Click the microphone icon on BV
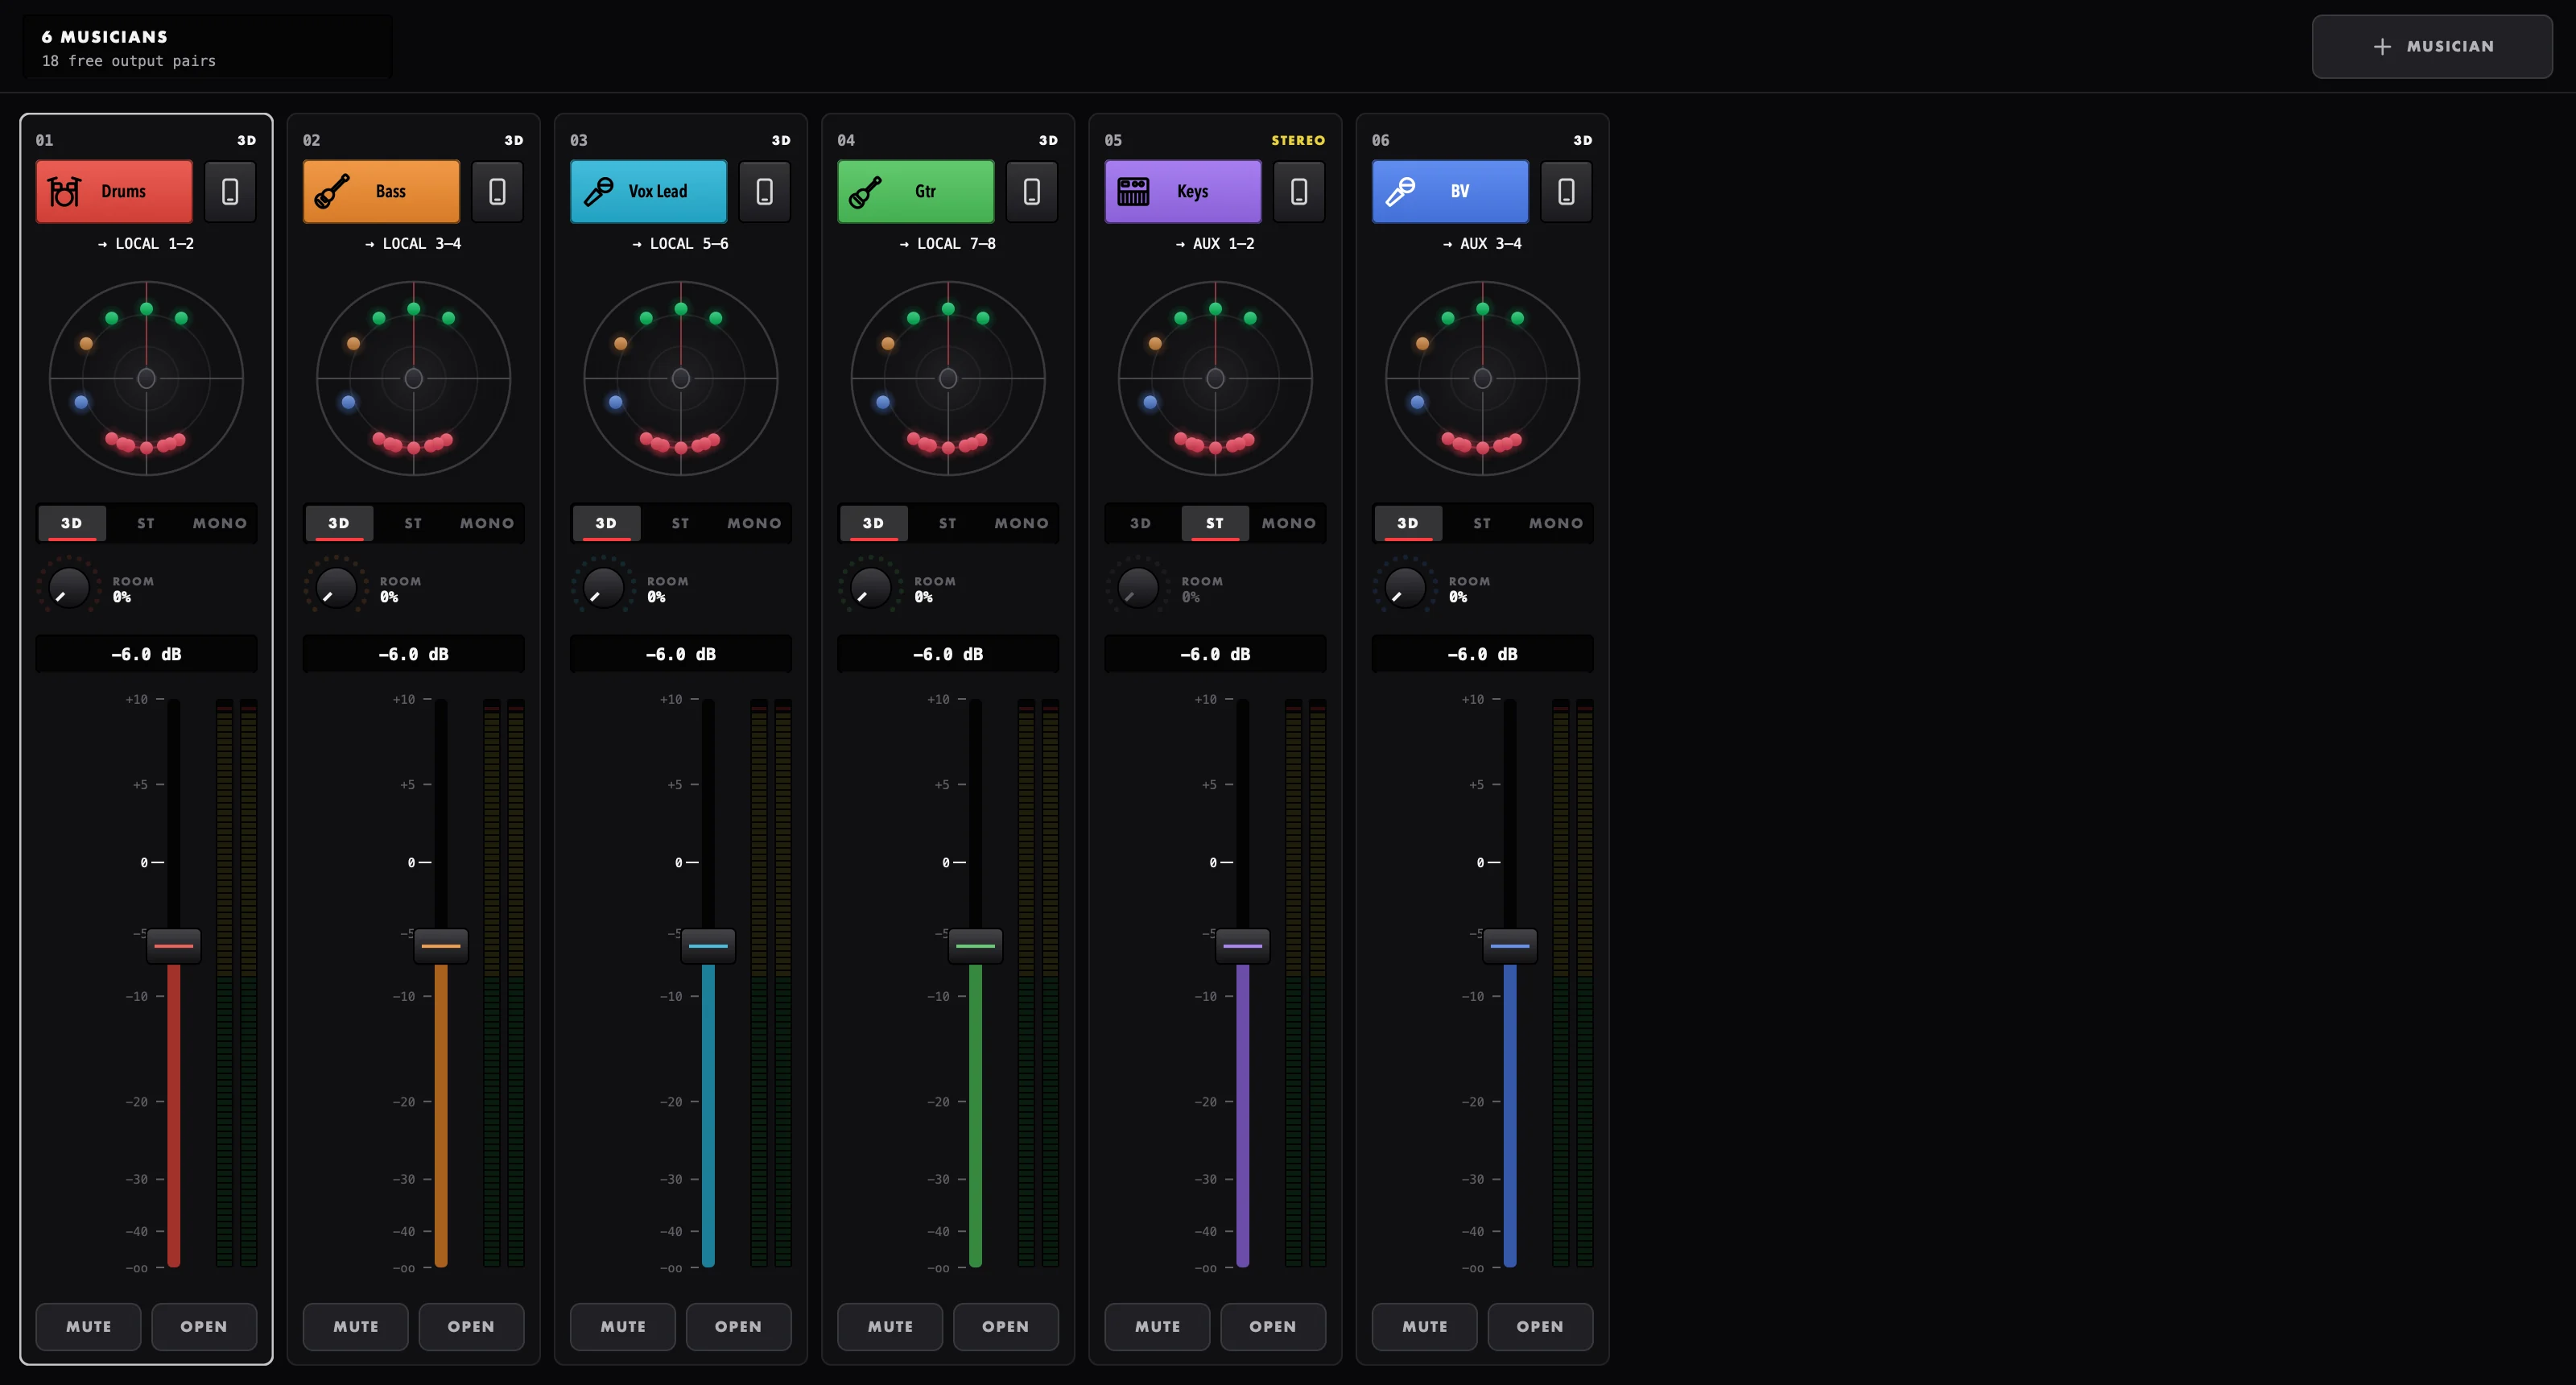The height and width of the screenshot is (1385, 2576). pyautogui.click(x=1400, y=191)
